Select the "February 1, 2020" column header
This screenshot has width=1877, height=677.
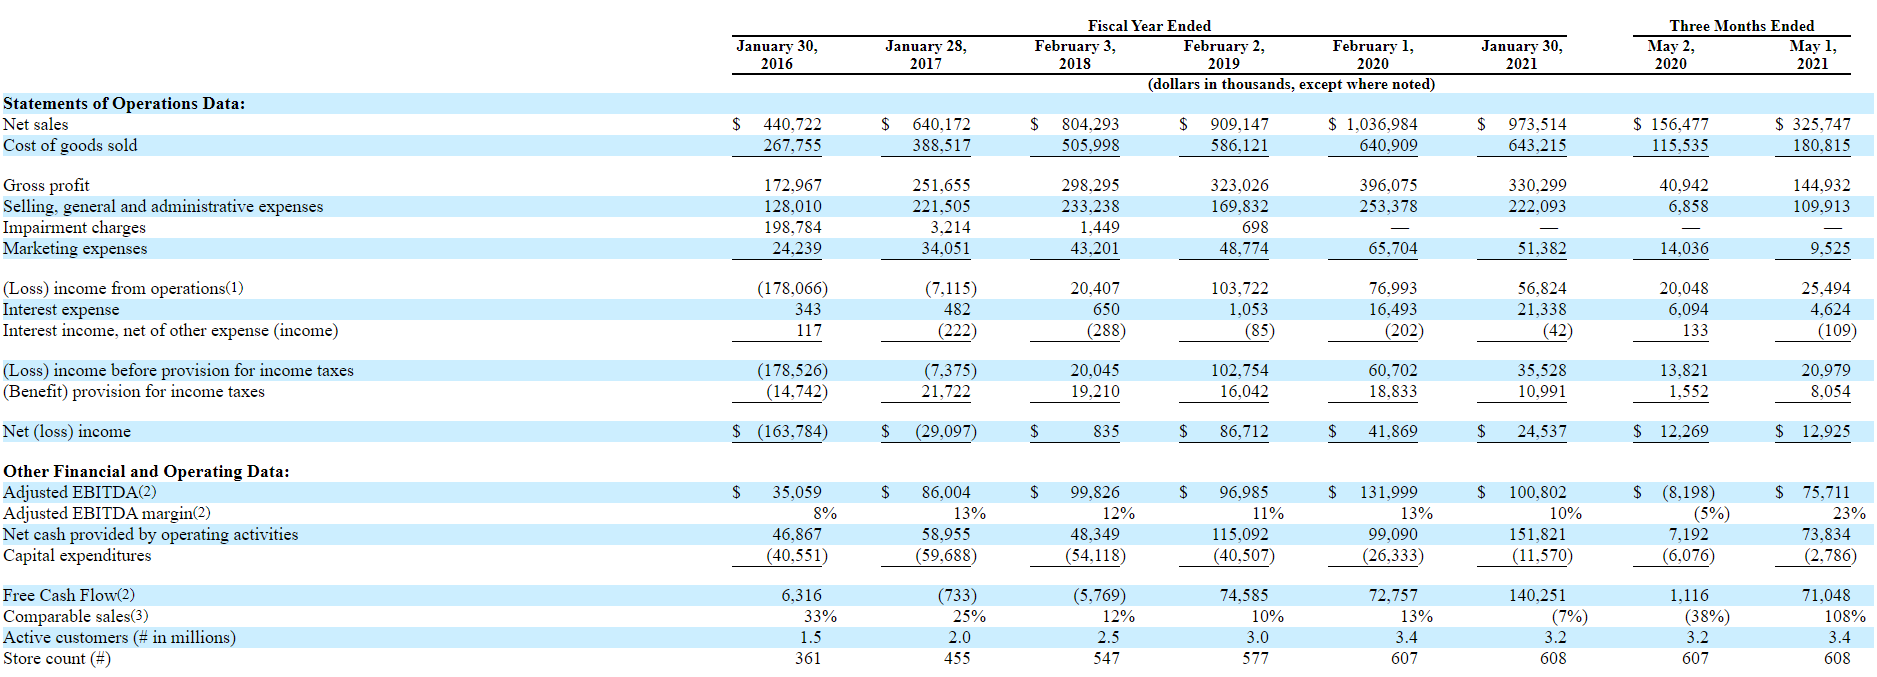(1373, 55)
